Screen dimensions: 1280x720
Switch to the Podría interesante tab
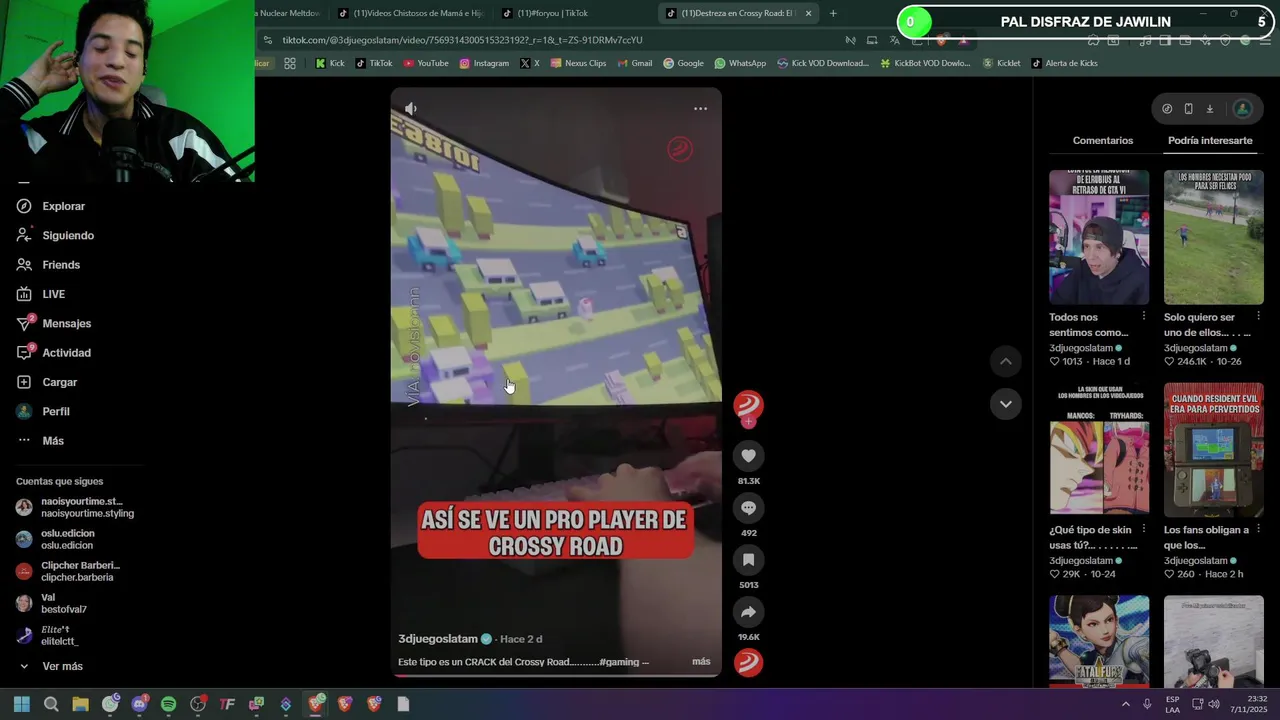click(x=1210, y=141)
